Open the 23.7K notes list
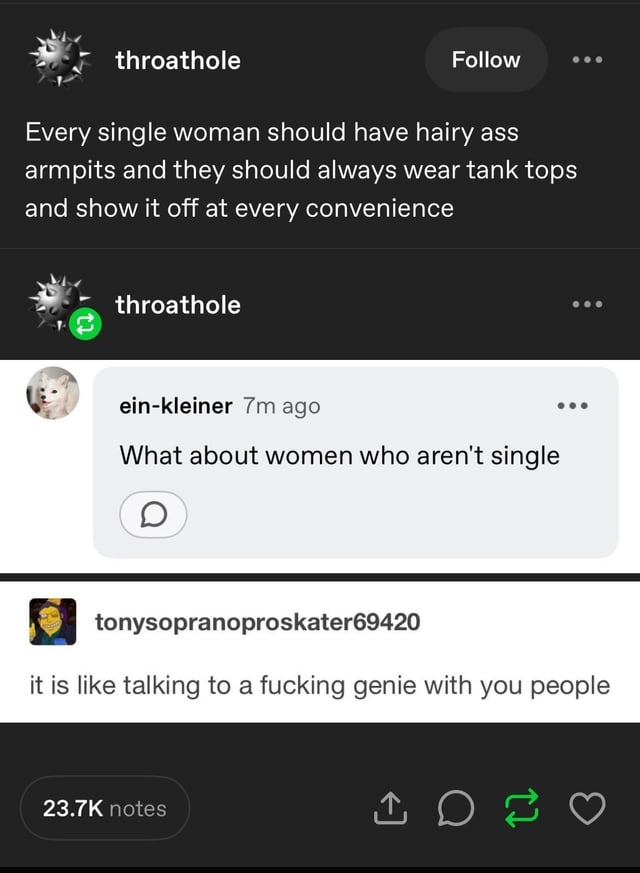This screenshot has height=873, width=640. [x=105, y=808]
